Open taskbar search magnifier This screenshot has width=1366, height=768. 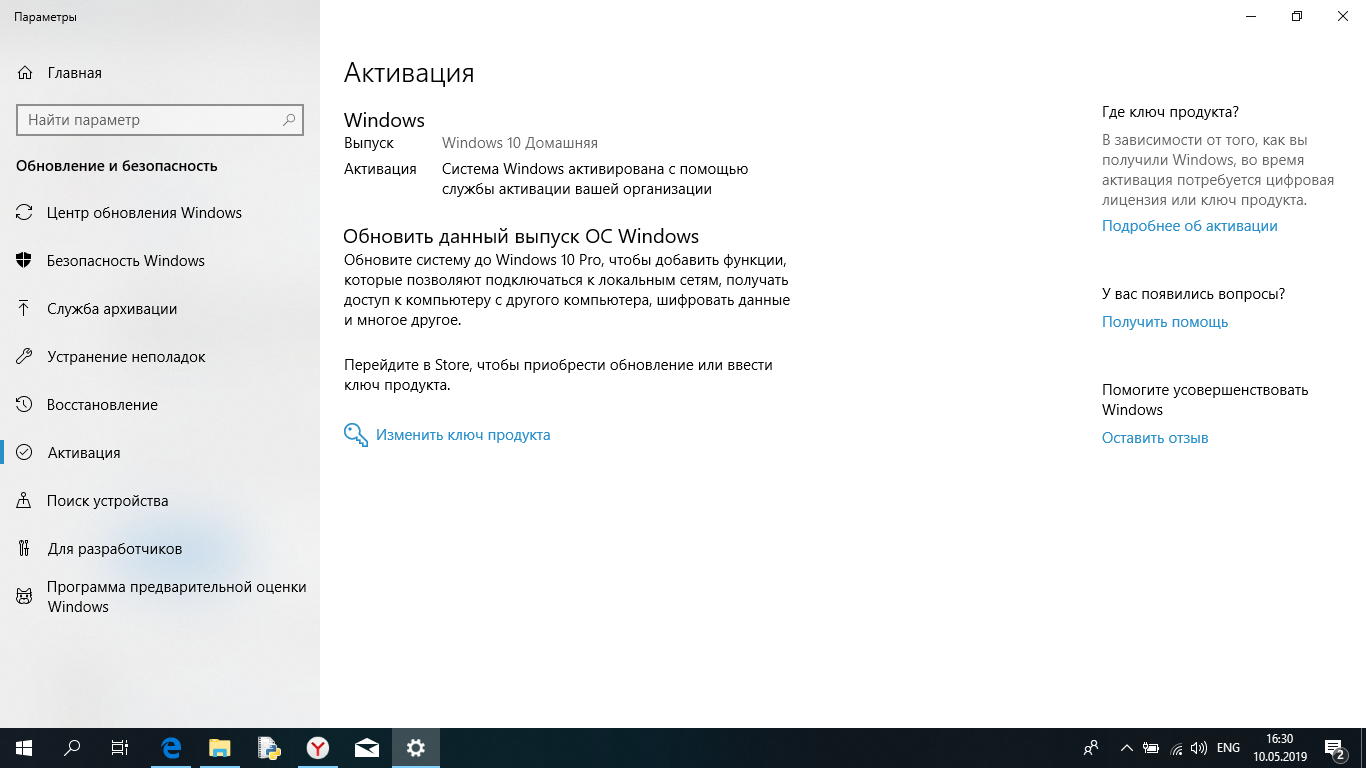72,748
